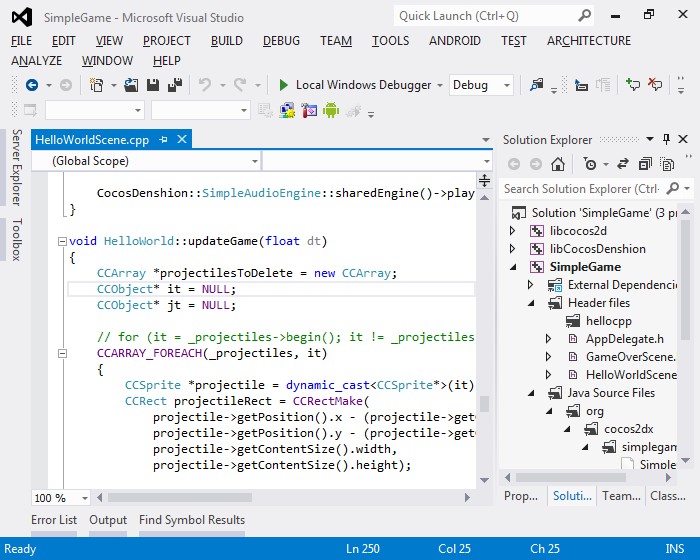This screenshot has height=560, width=700.
Task: Click the Visual Studio logo icon
Action: point(22,17)
